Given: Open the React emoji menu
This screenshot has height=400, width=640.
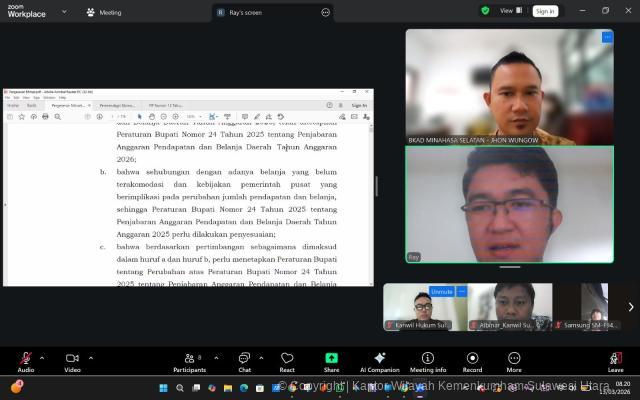Looking at the screenshot, I should (x=287, y=360).
